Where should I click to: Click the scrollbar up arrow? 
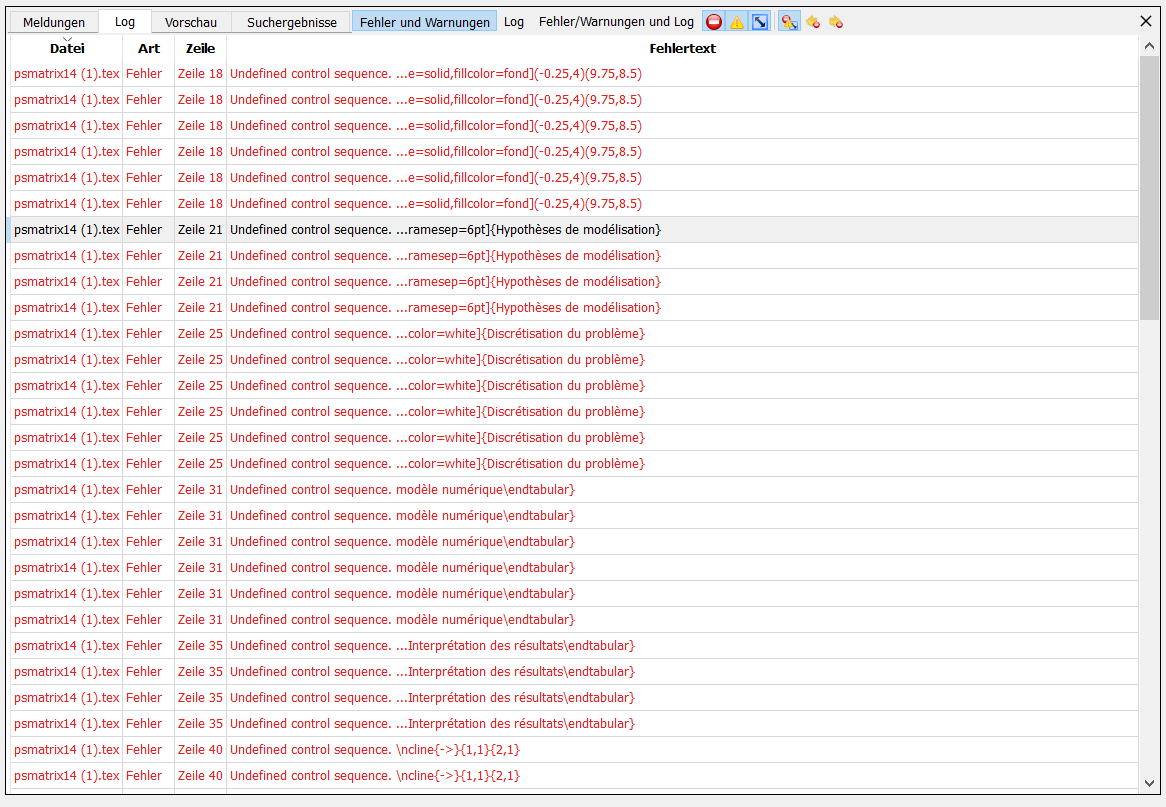point(1149,46)
